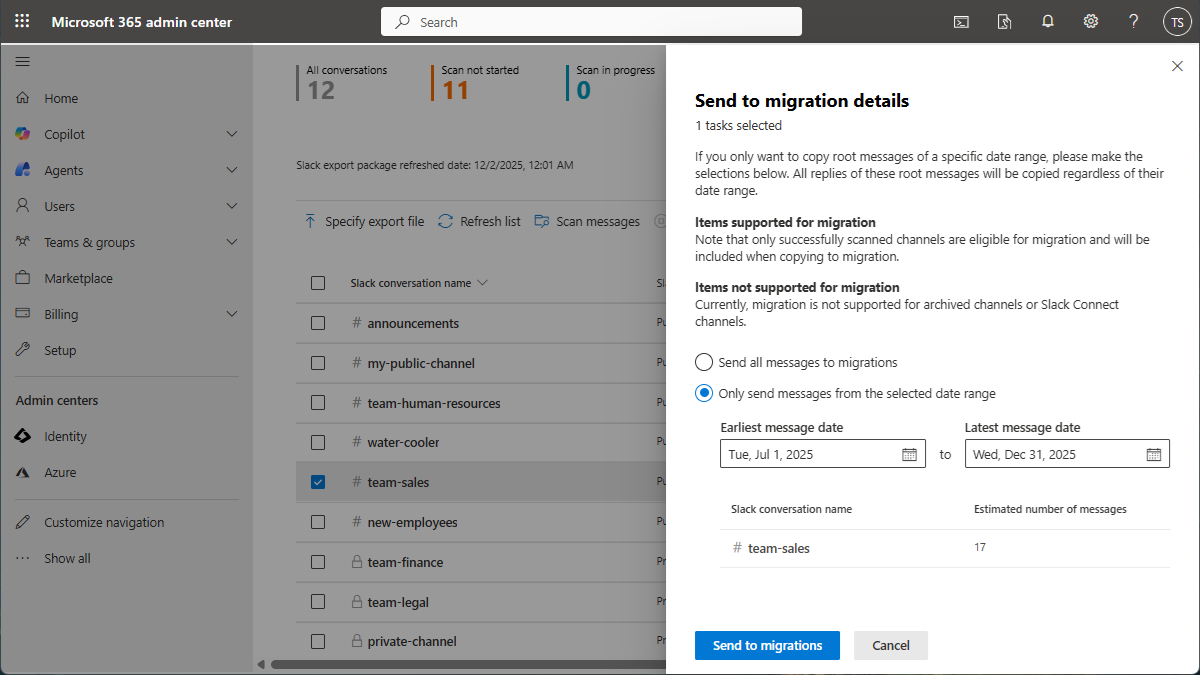Check the team-finance row checkbox
The height and width of the screenshot is (675, 1200).
[318, 562]
